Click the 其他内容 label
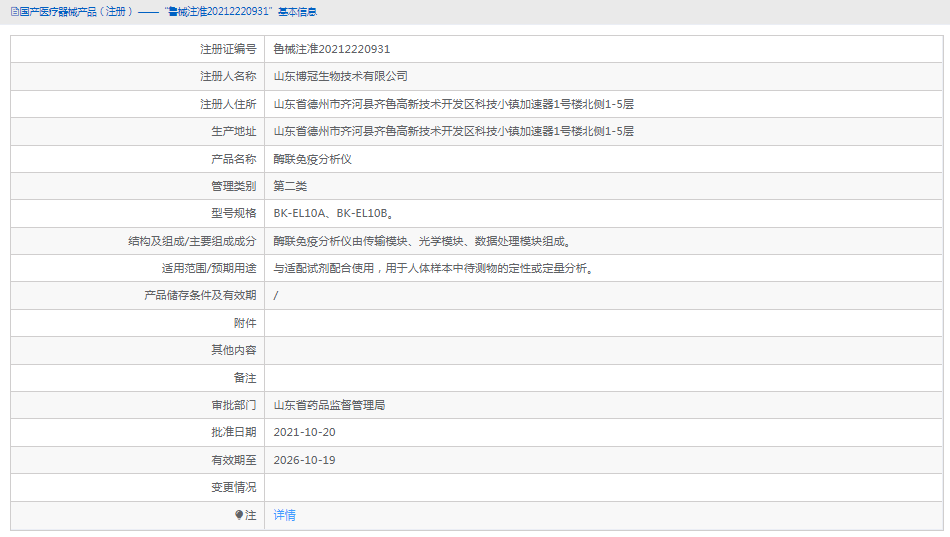The height and width of the screenshot is (537, 950). click(234, 350)
